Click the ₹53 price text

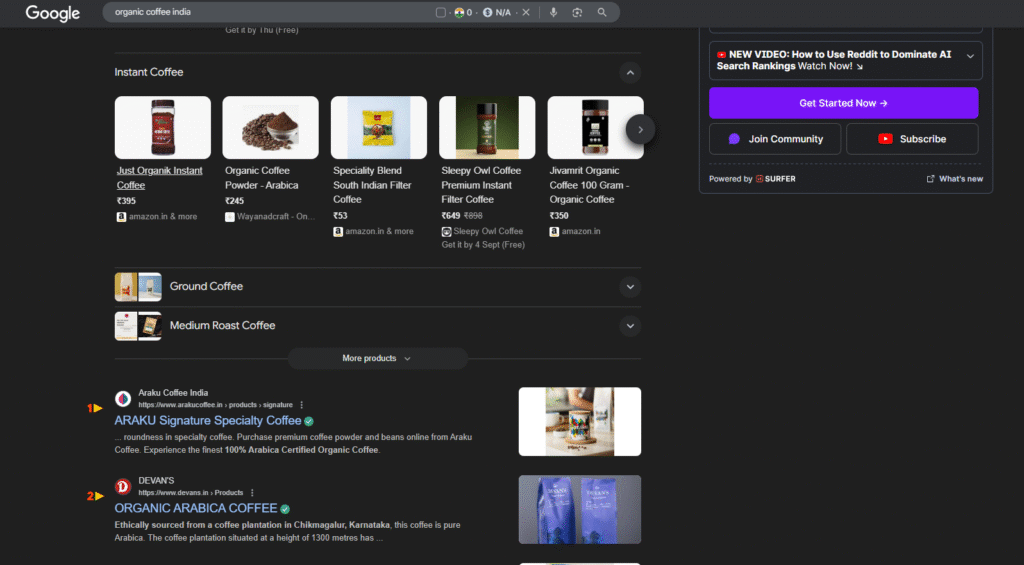pyautogui.click(x=340, y=216)
